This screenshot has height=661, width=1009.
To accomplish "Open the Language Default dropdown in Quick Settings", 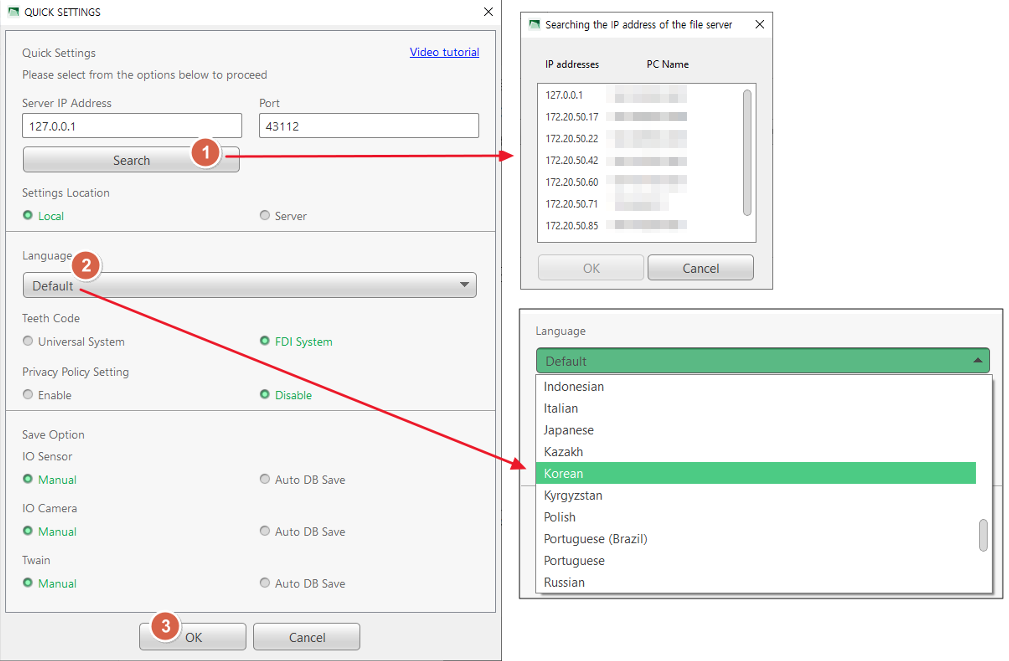I will tap(250, 285).
